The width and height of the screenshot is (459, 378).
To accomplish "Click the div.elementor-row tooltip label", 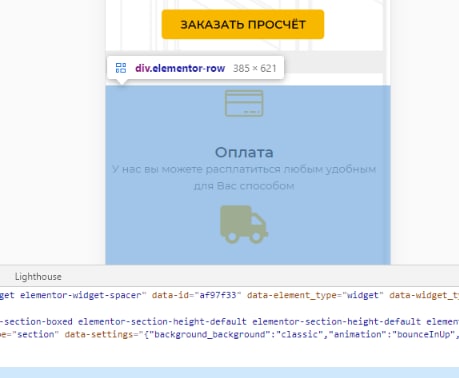I will coord(180,68).
